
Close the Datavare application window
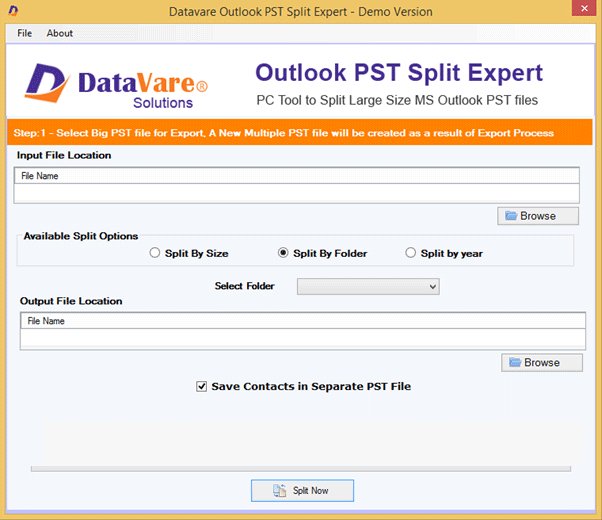click(584, 8)
